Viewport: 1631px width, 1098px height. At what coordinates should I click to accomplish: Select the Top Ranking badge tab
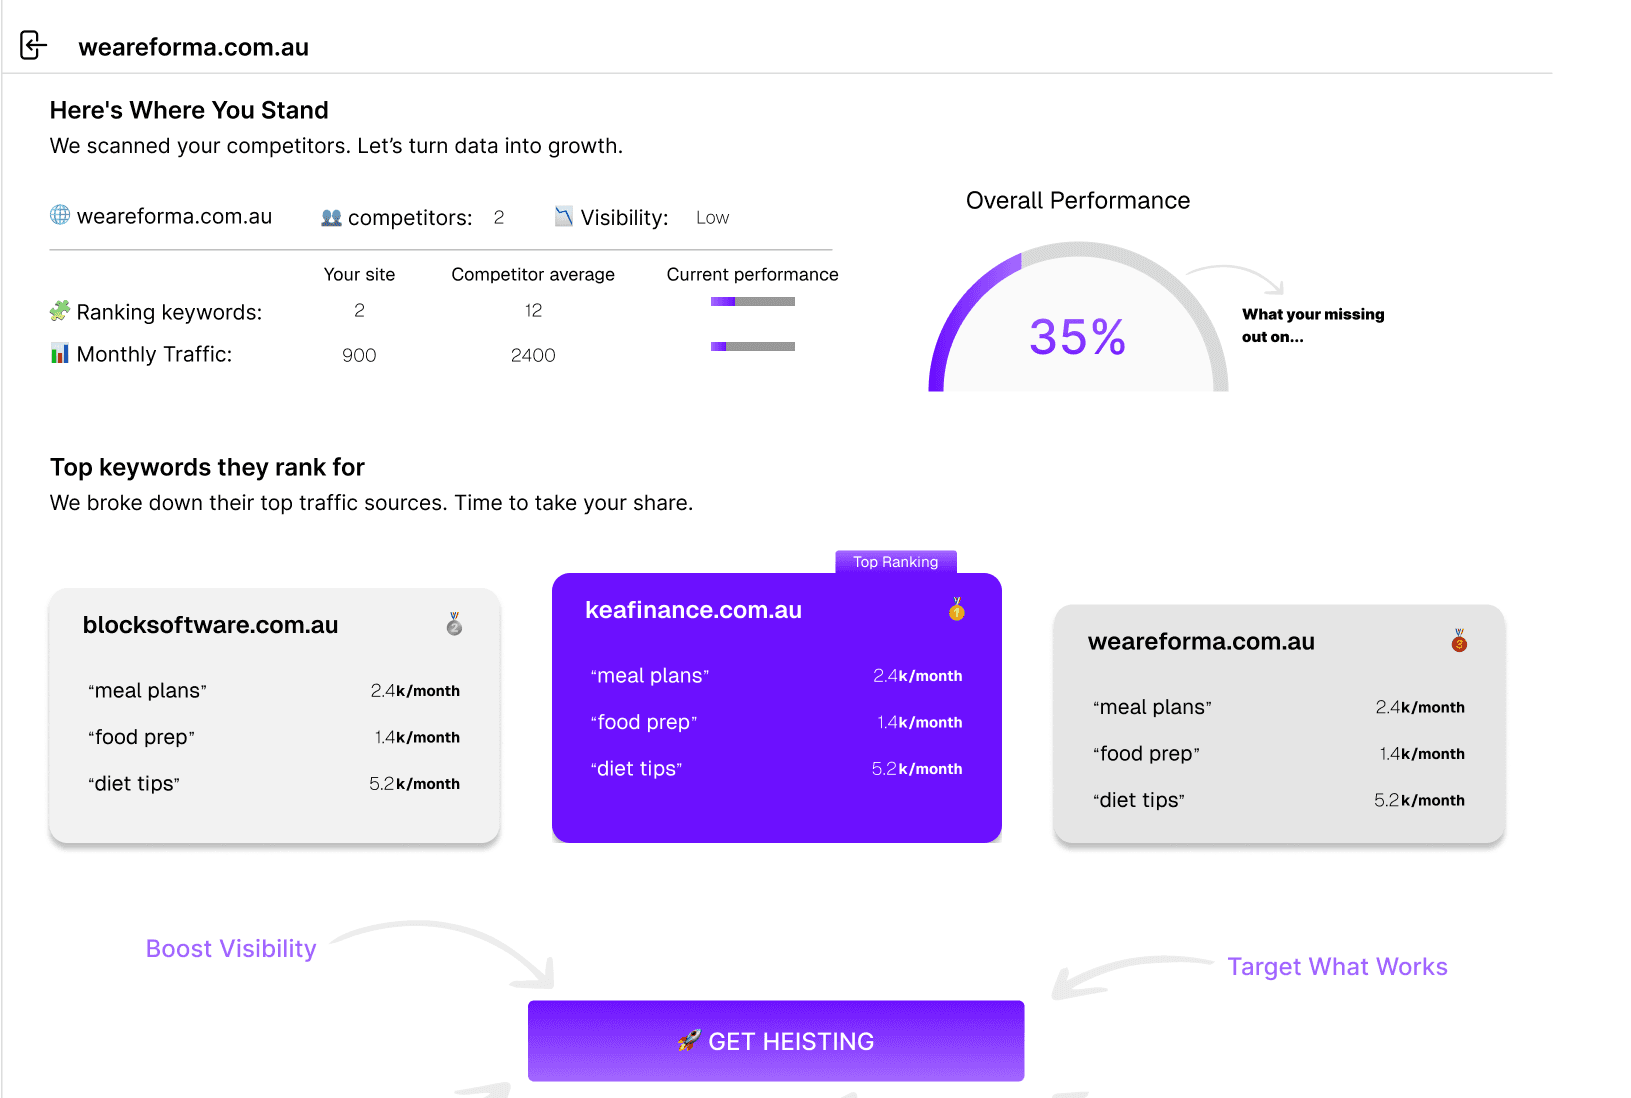(x=895, y=562)
